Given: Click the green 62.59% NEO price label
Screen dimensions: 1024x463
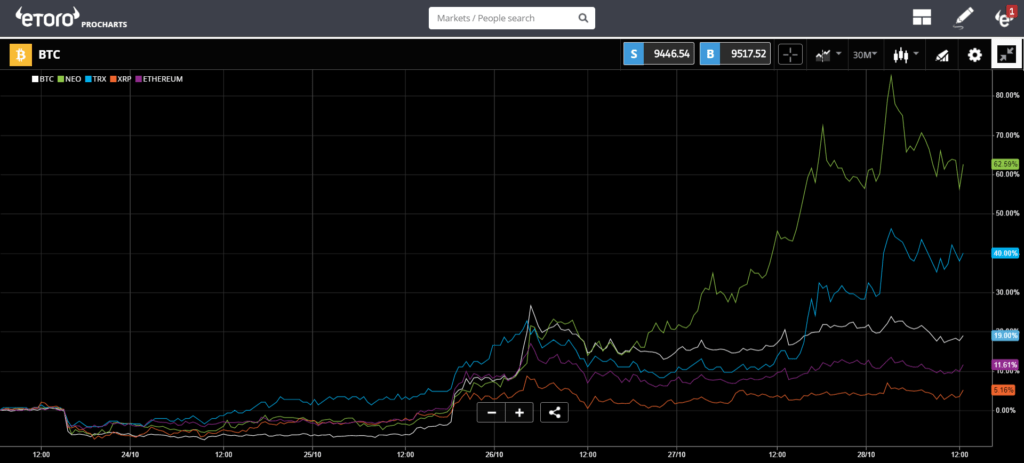Looking at the screenshot, I should (1004, 164).
